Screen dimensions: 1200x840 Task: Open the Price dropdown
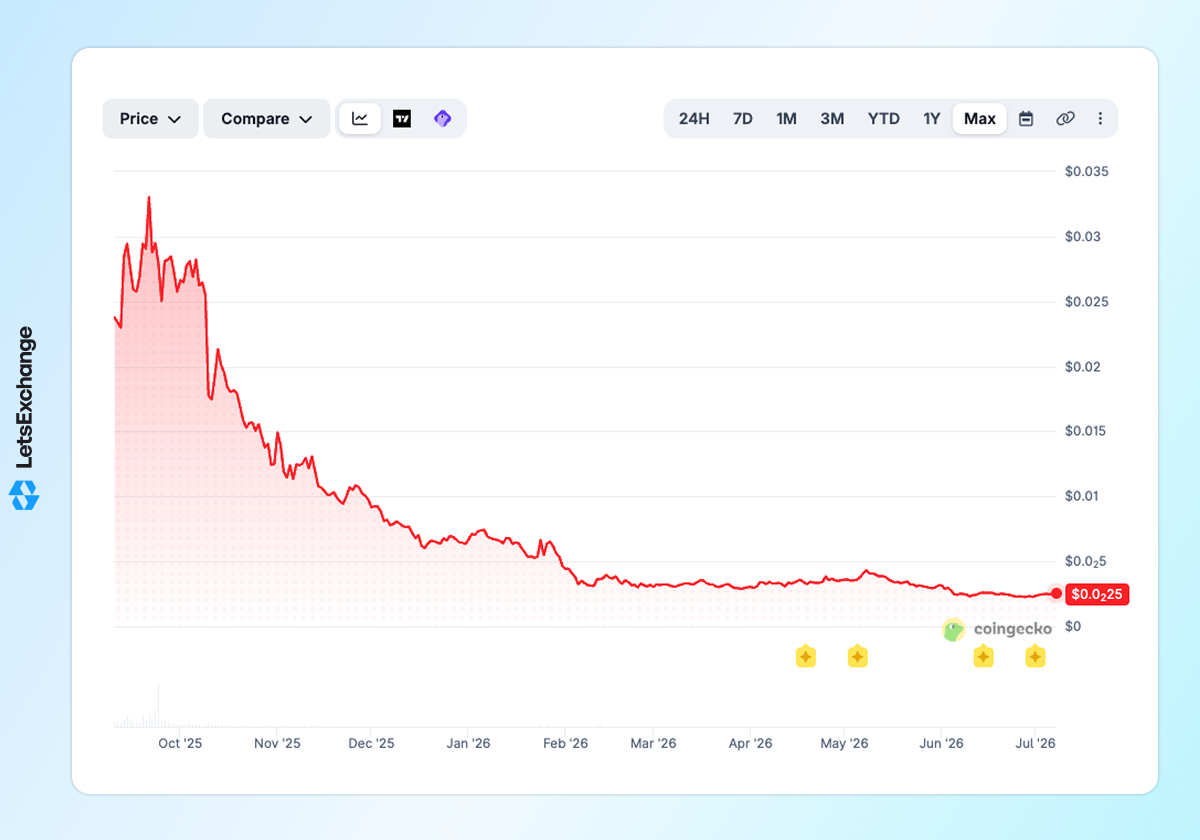click(150, 119)
